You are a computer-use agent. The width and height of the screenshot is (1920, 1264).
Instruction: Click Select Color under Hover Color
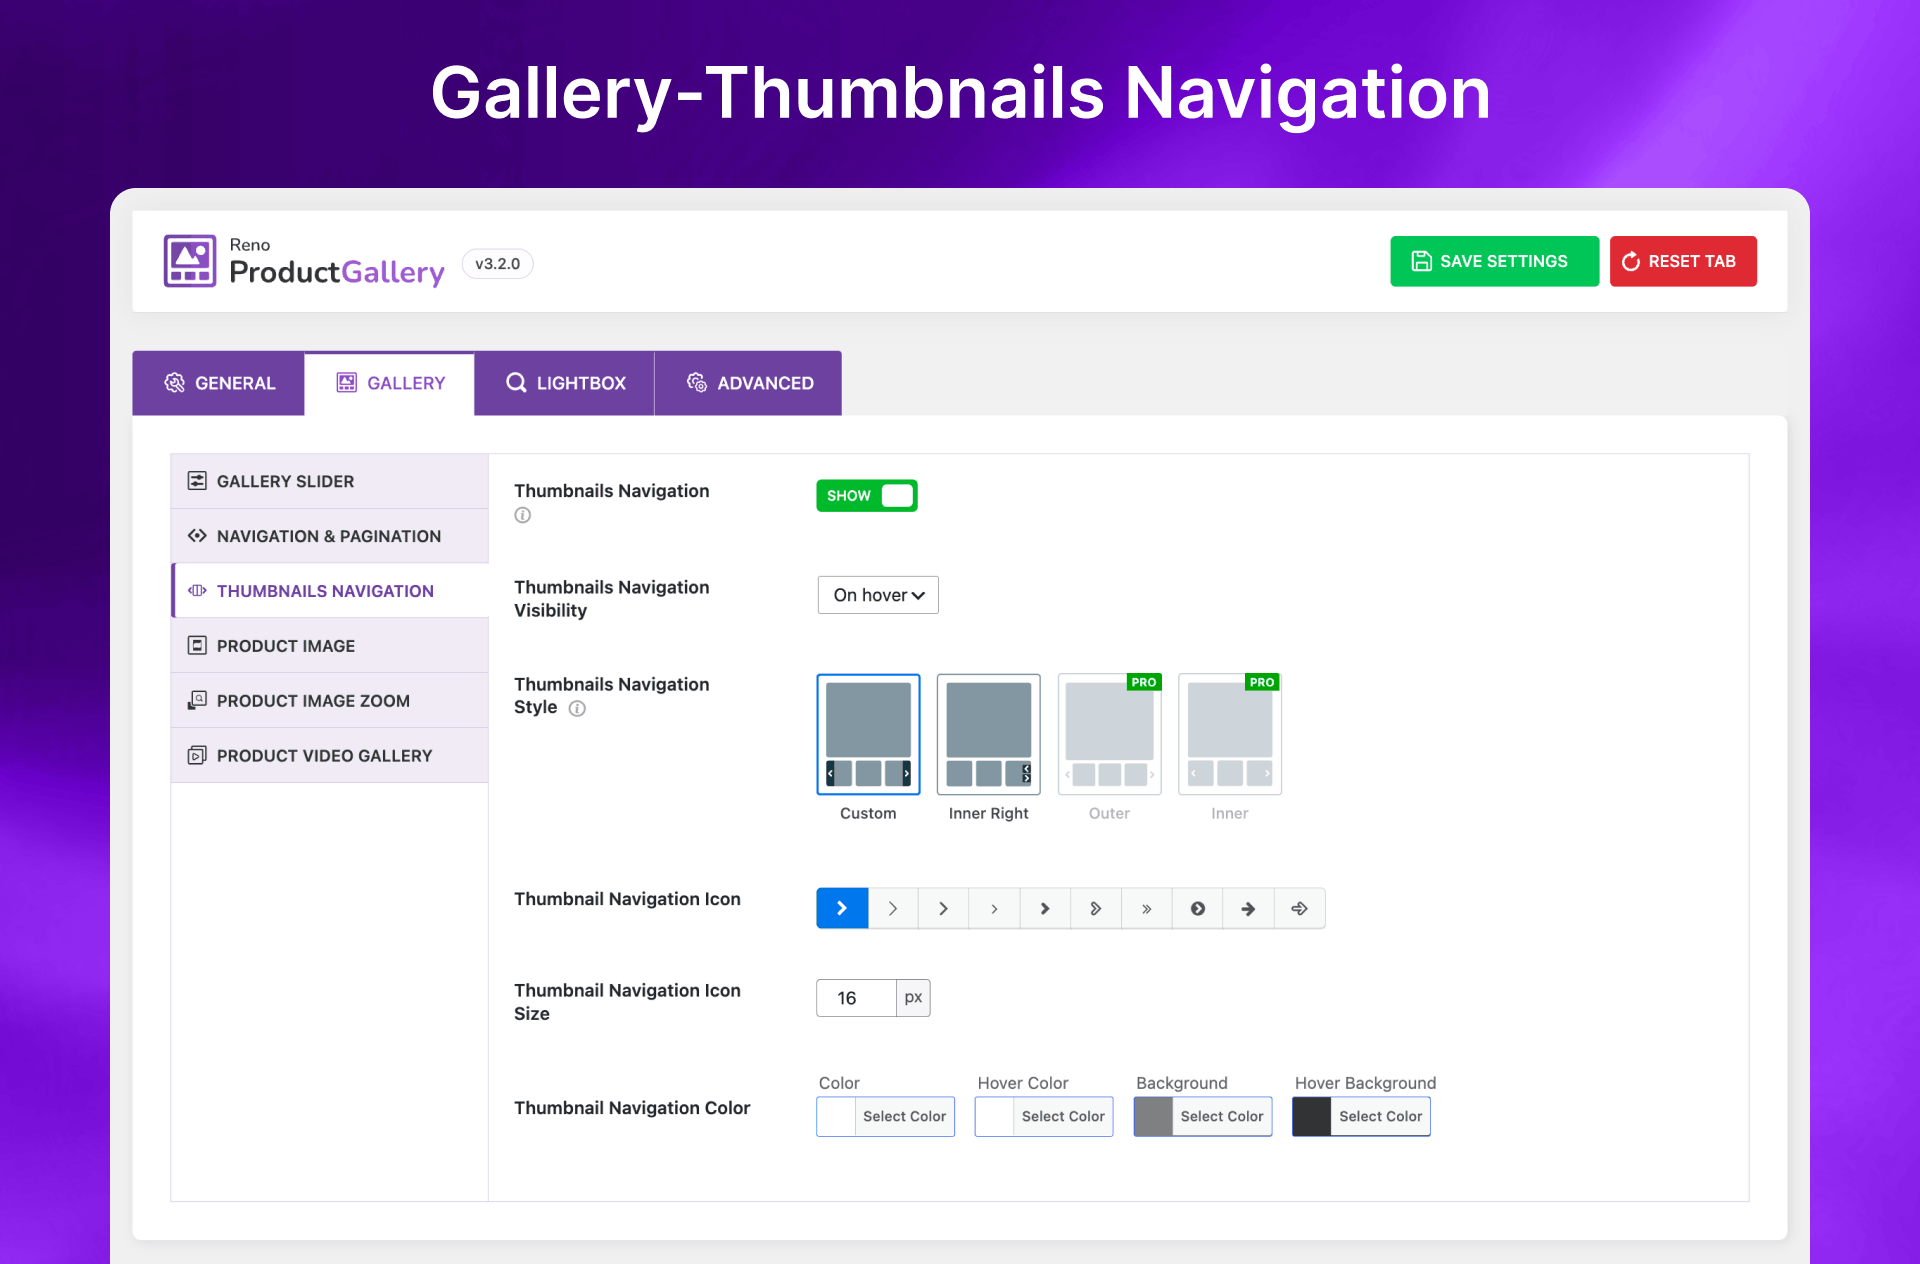pos(1063,1116)
